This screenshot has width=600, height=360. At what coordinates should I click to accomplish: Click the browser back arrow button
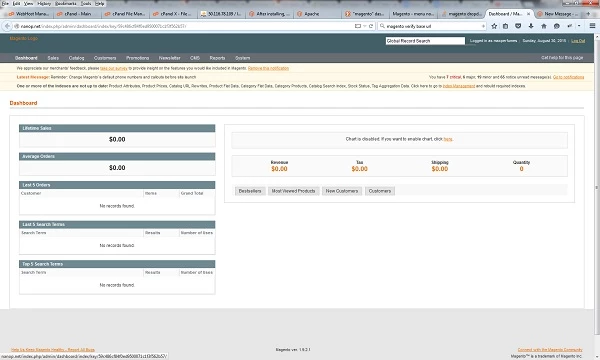(7, 26)
